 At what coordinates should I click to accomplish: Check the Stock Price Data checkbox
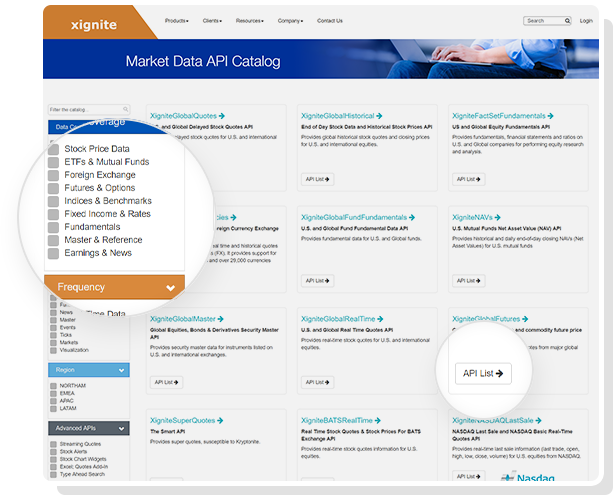tap(54, 149)
